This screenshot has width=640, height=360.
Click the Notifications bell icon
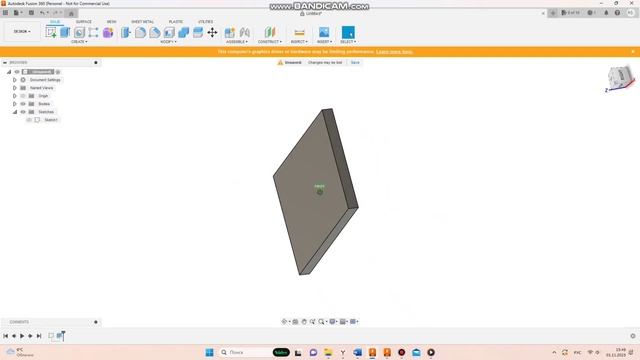click(x=606, y=13)
